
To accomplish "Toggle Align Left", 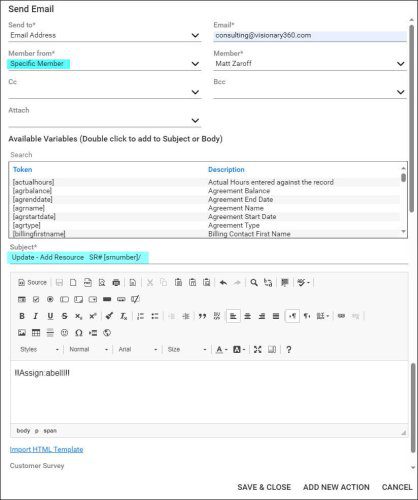I will [x=233, y=316].
